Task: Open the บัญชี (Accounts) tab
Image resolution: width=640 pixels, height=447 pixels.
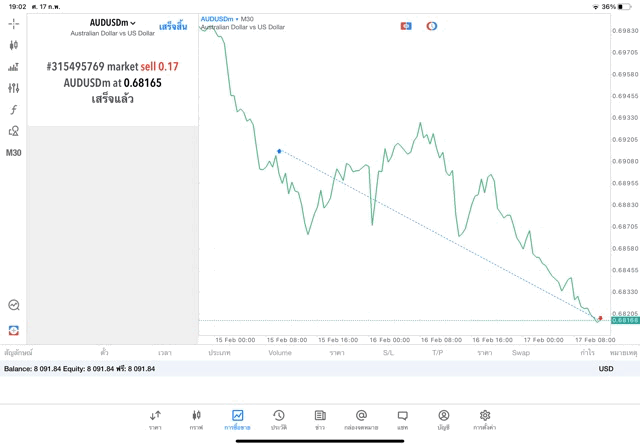Action: click(444, 420)
